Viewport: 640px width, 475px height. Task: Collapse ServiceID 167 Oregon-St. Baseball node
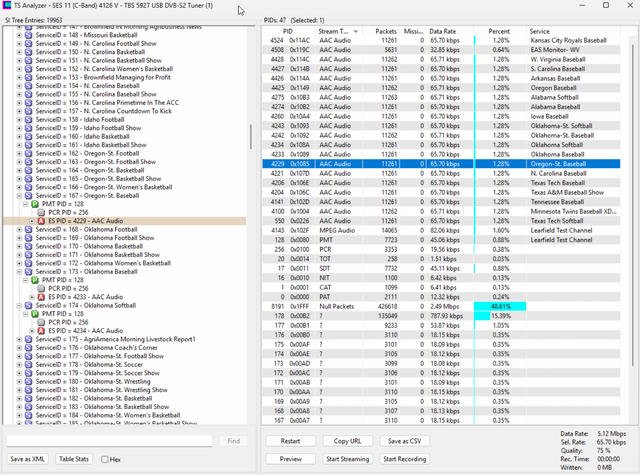tap(19, 195)
